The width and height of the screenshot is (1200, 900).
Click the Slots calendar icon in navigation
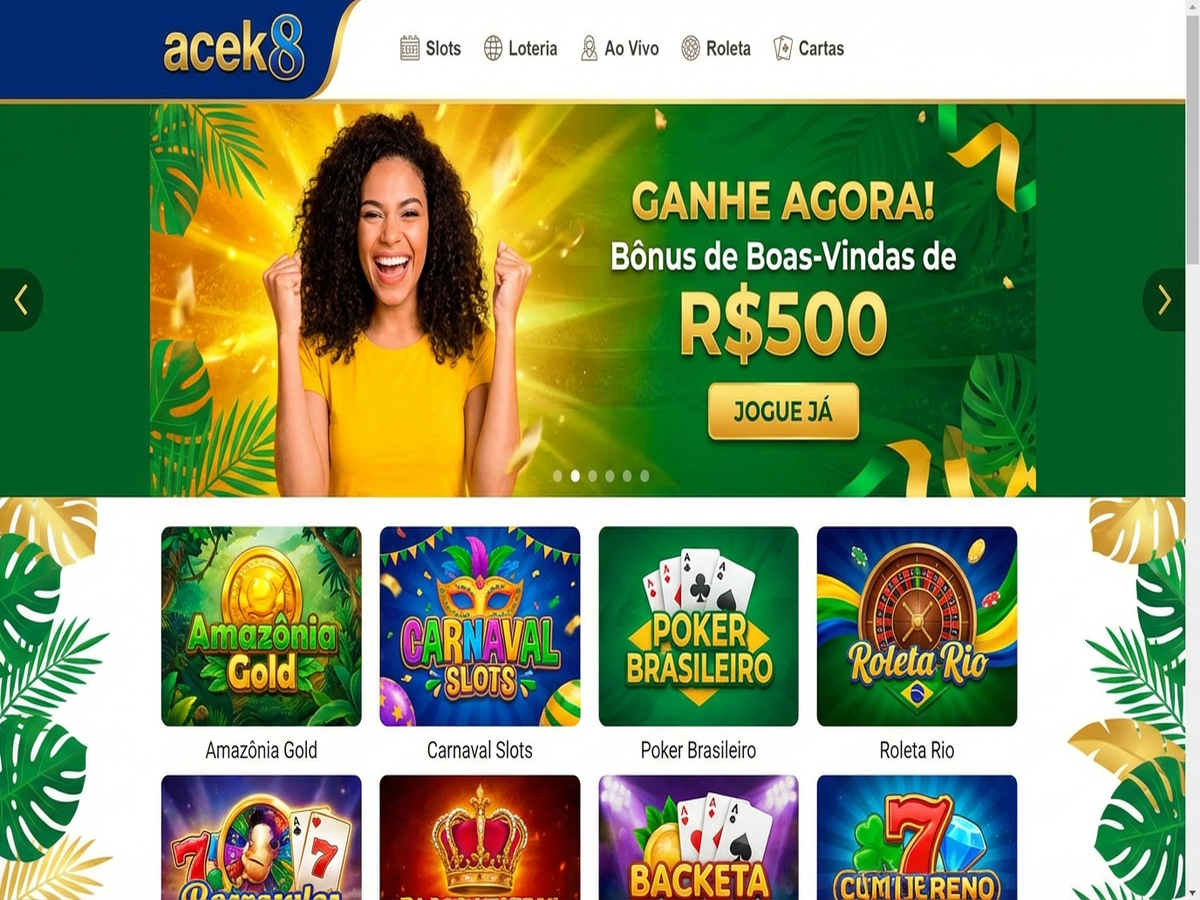[x=409, y=48]
